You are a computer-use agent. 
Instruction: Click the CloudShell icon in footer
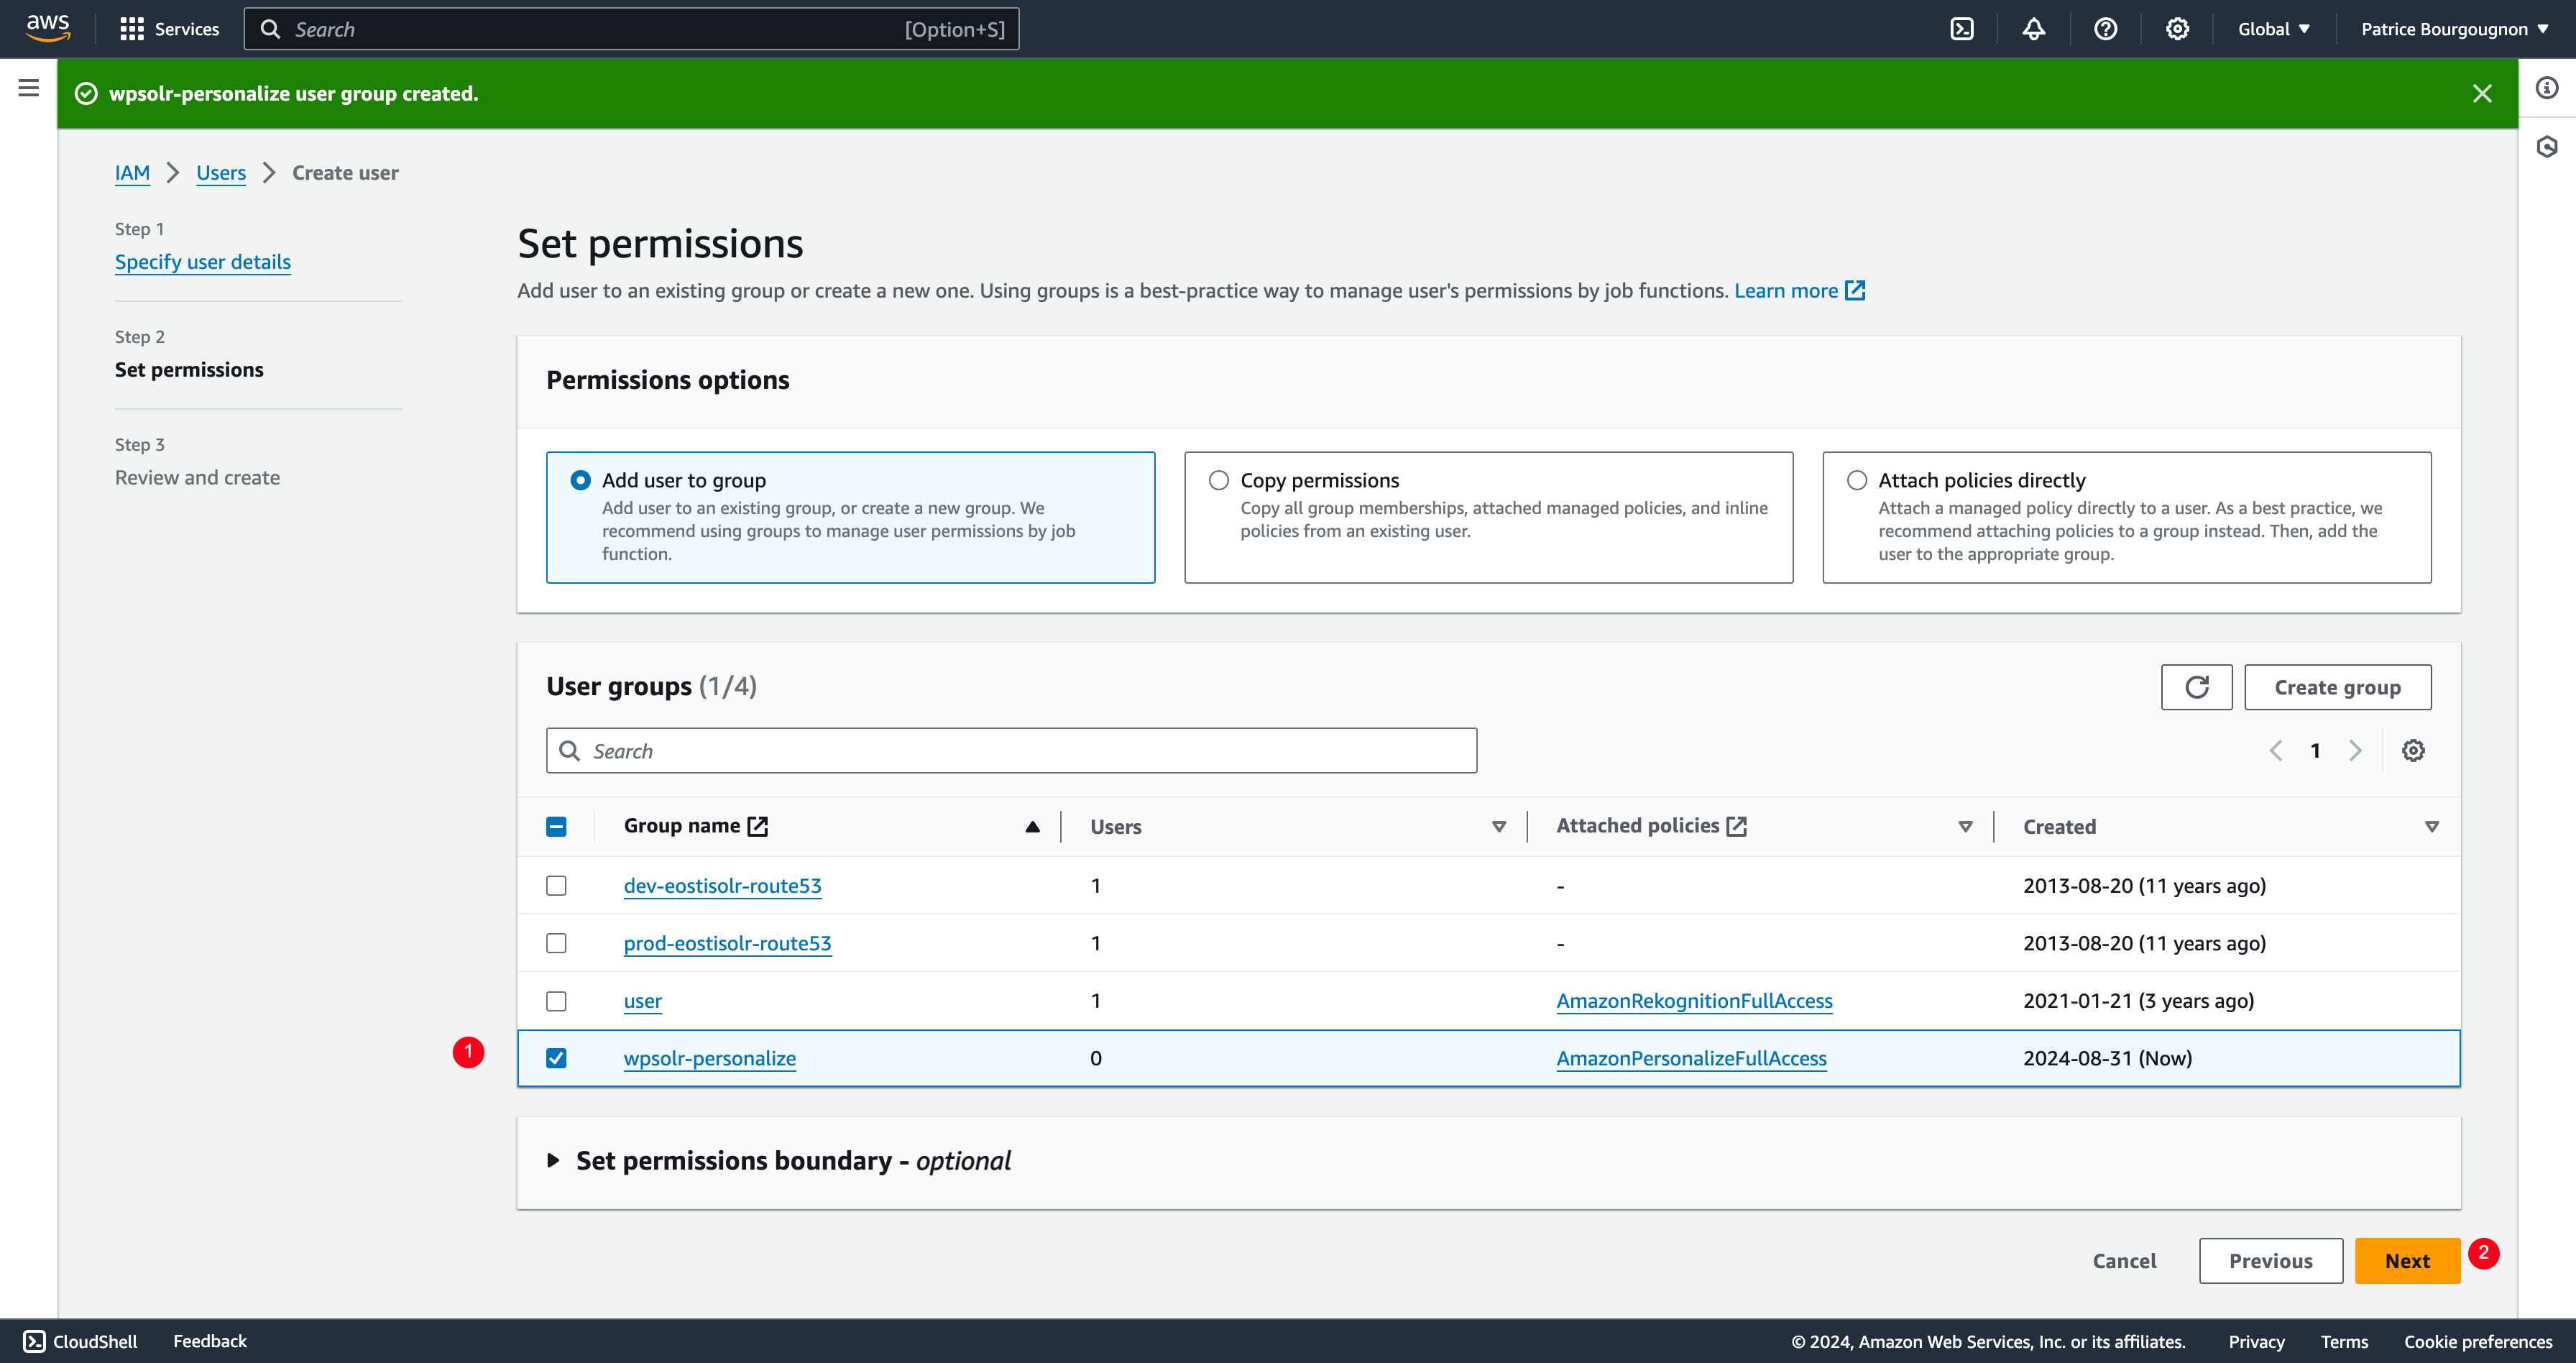[35, 1341]
